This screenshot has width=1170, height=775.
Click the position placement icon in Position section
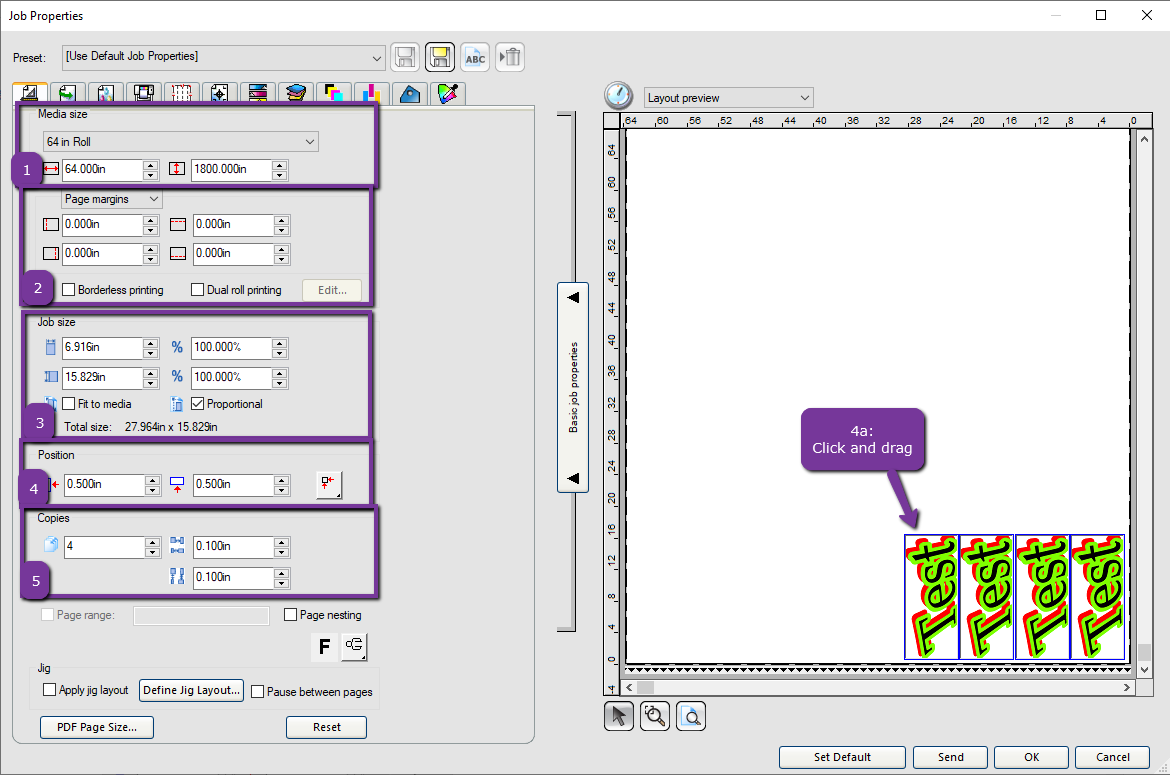pyautogui.click(x=329, y=484)
